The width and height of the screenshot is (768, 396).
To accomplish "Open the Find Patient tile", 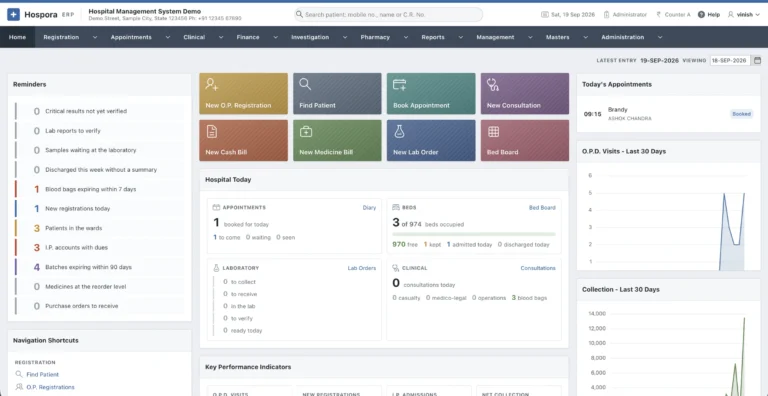I will (x=337, y=94).
